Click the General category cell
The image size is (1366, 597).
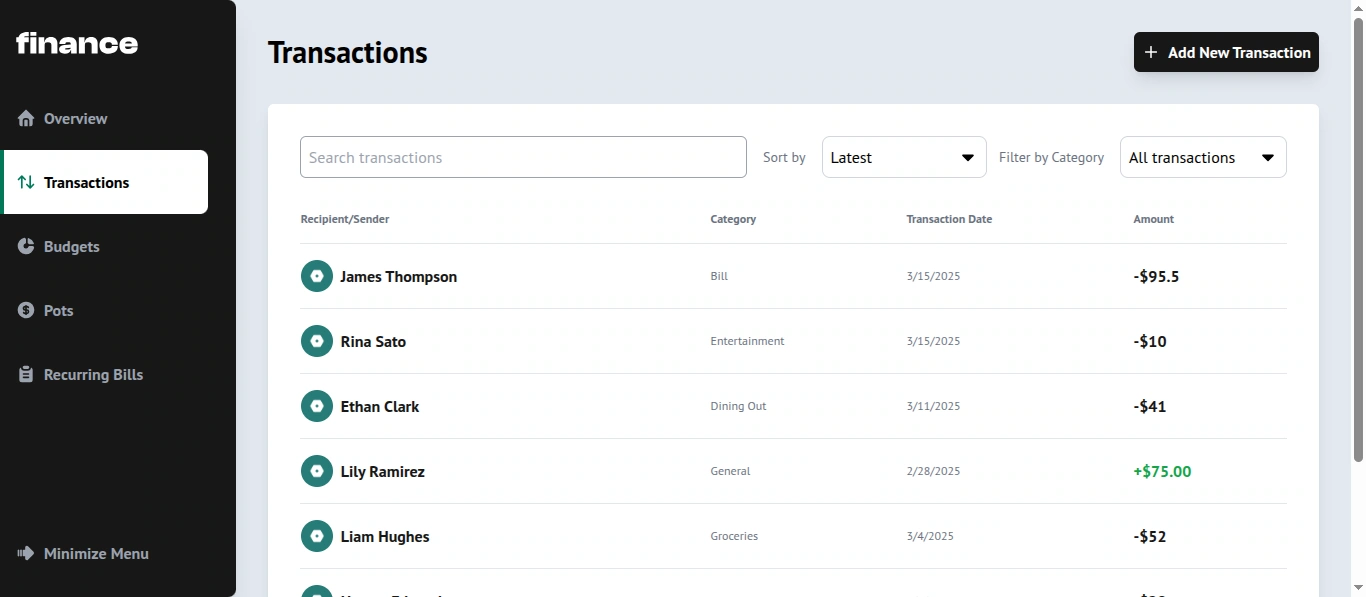click(730, 471)
